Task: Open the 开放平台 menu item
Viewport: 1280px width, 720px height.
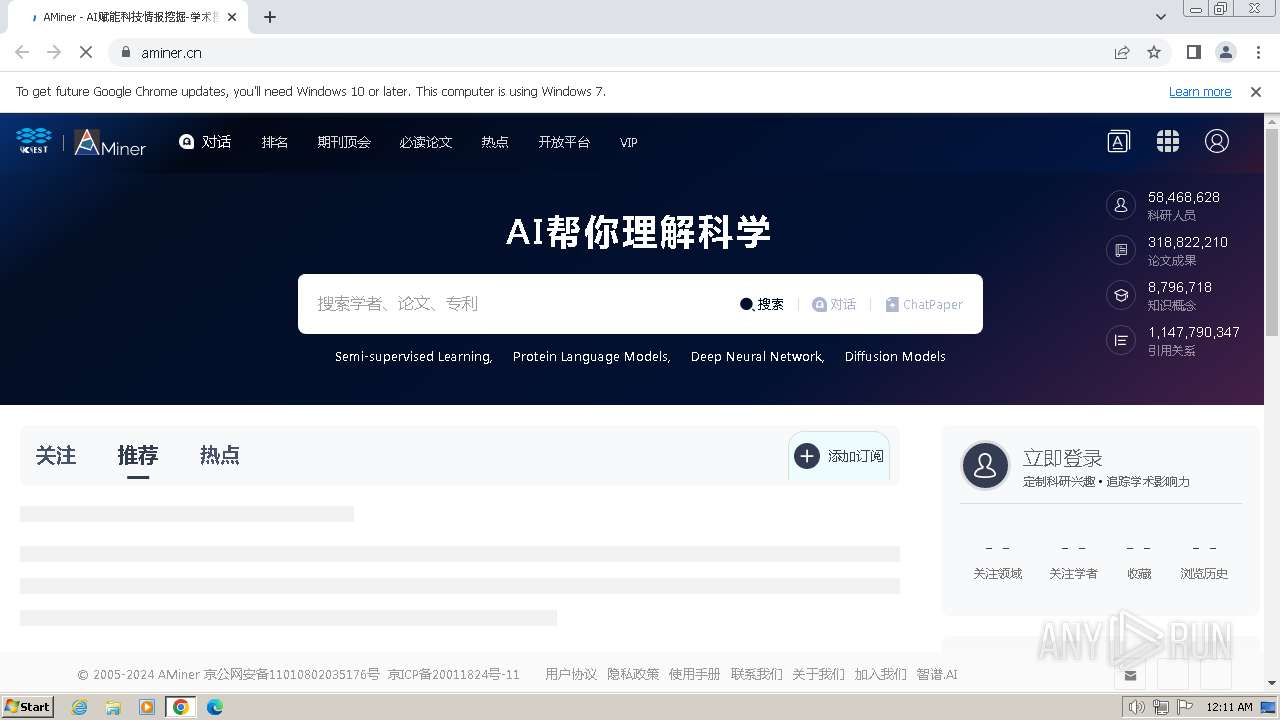Action: click(x=564, y=142)
